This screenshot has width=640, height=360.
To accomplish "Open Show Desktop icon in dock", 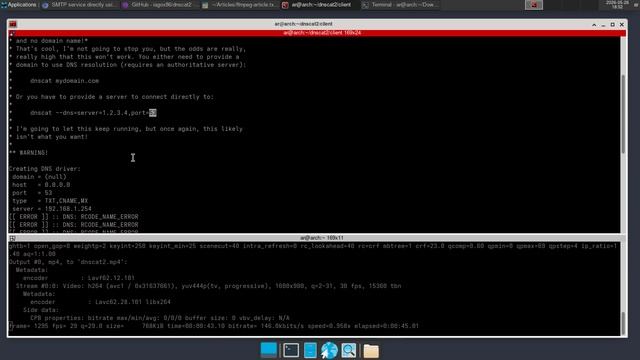I will click(x=269, y=350).
